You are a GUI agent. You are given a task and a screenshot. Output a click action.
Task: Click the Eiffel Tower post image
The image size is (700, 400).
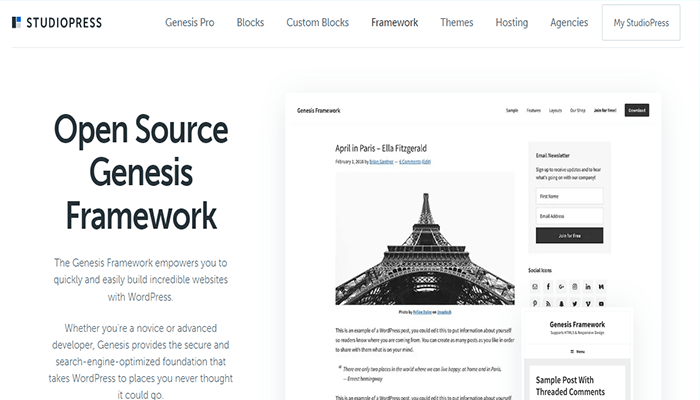tap(424, 238)
